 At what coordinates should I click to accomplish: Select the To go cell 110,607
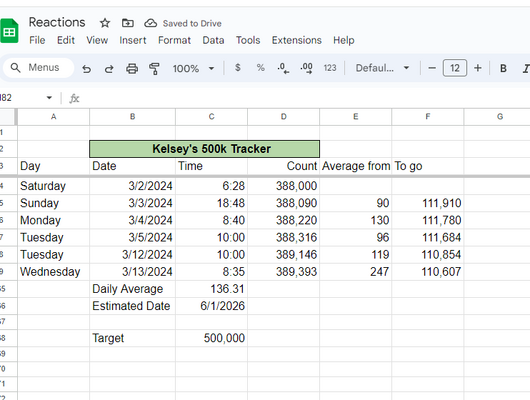point(428,272)
